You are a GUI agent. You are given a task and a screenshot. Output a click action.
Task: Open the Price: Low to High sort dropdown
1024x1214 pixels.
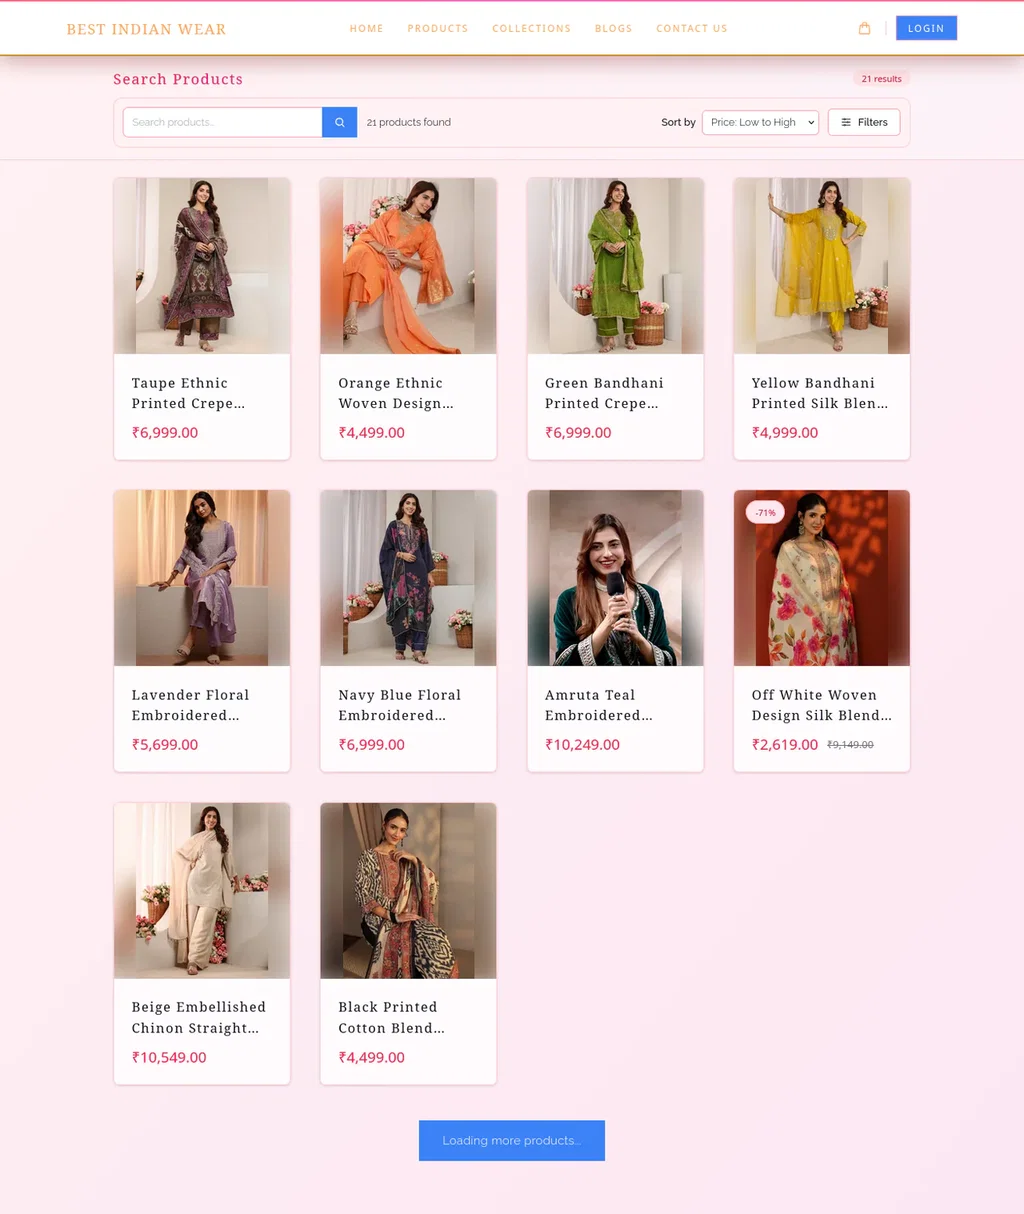pyautogui.click(x=760, y=122)
